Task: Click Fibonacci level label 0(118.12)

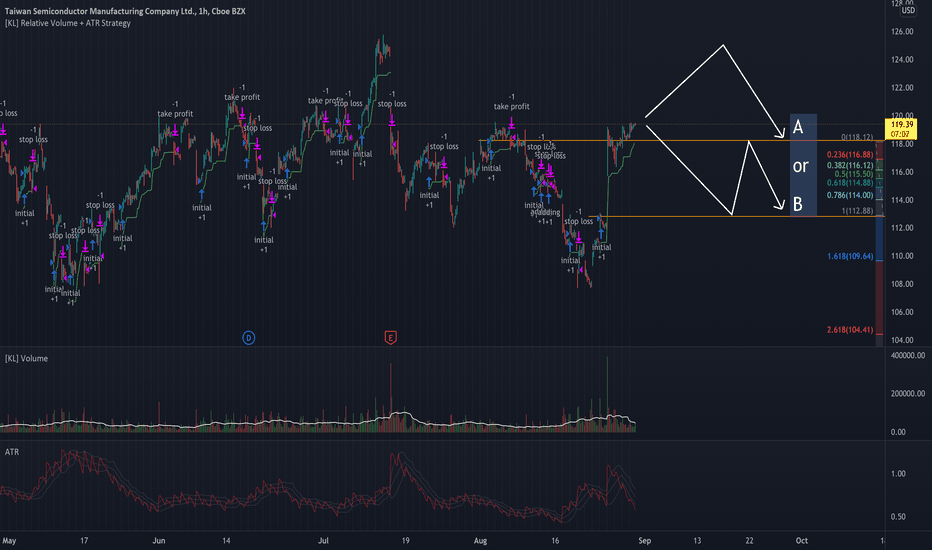Action: click(857, 137)
